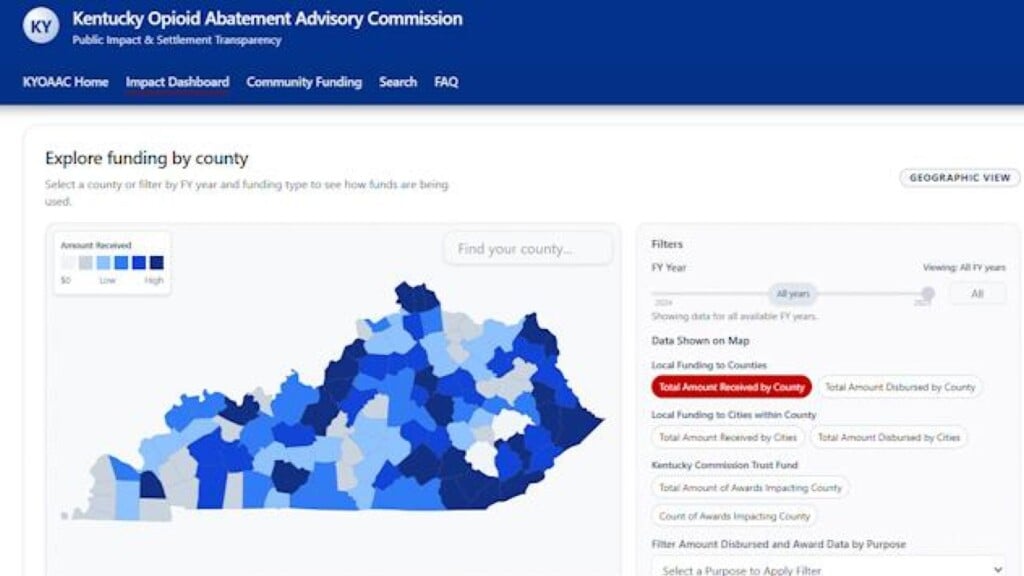Screen dimensions: 1024x576
Task: Select Count of Awards Impacting County
Action: pyautogui.click(x=734, y=516)
